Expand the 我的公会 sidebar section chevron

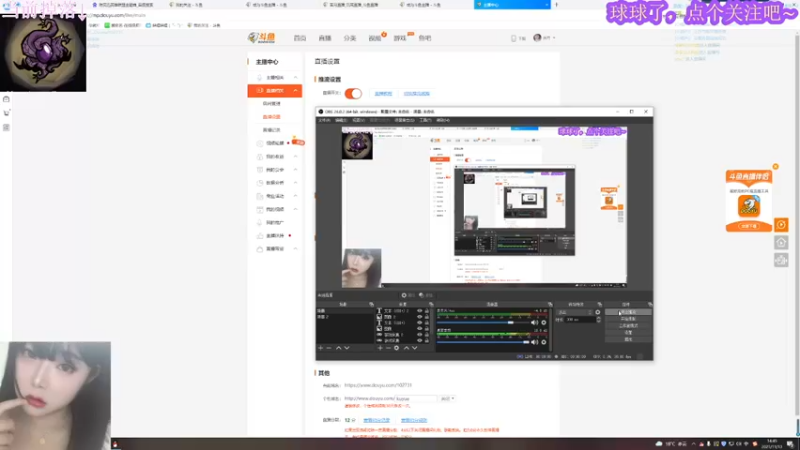pos(295,169)
